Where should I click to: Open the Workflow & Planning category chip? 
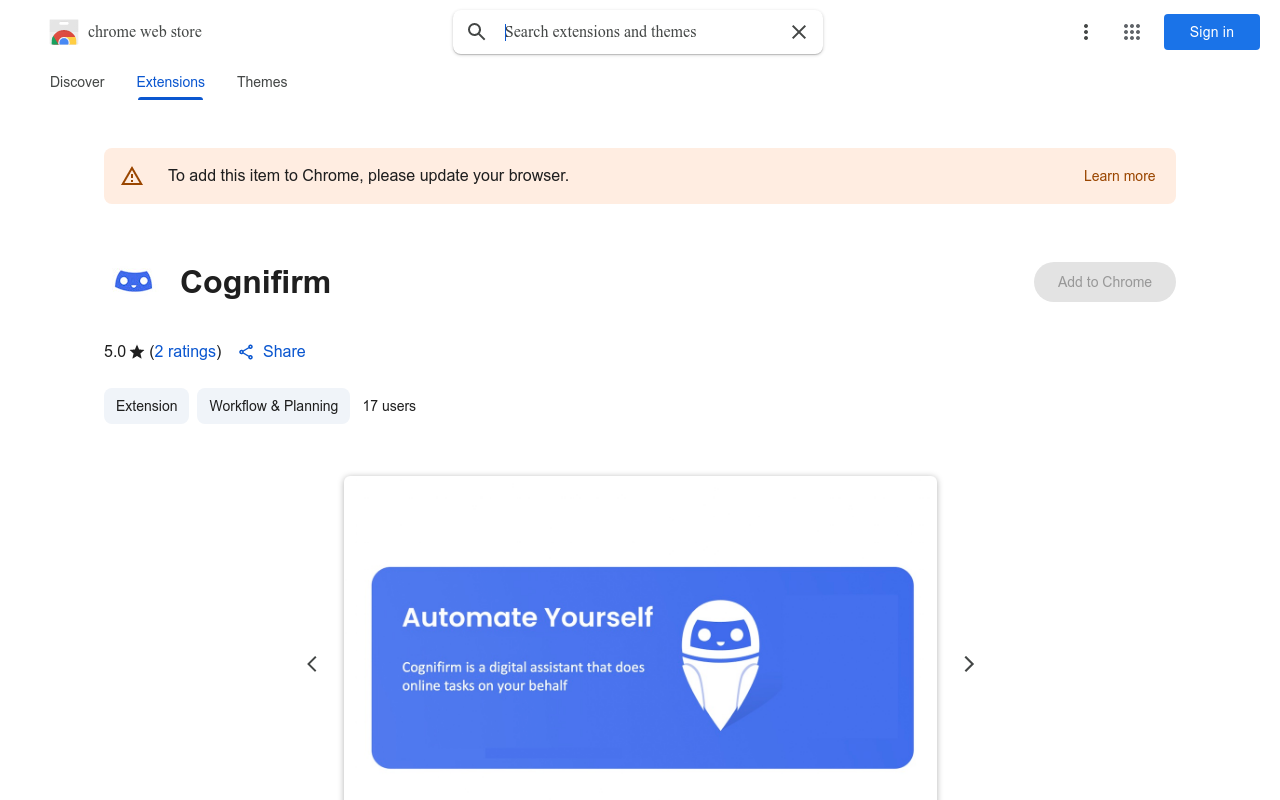[x=274, y=406]
